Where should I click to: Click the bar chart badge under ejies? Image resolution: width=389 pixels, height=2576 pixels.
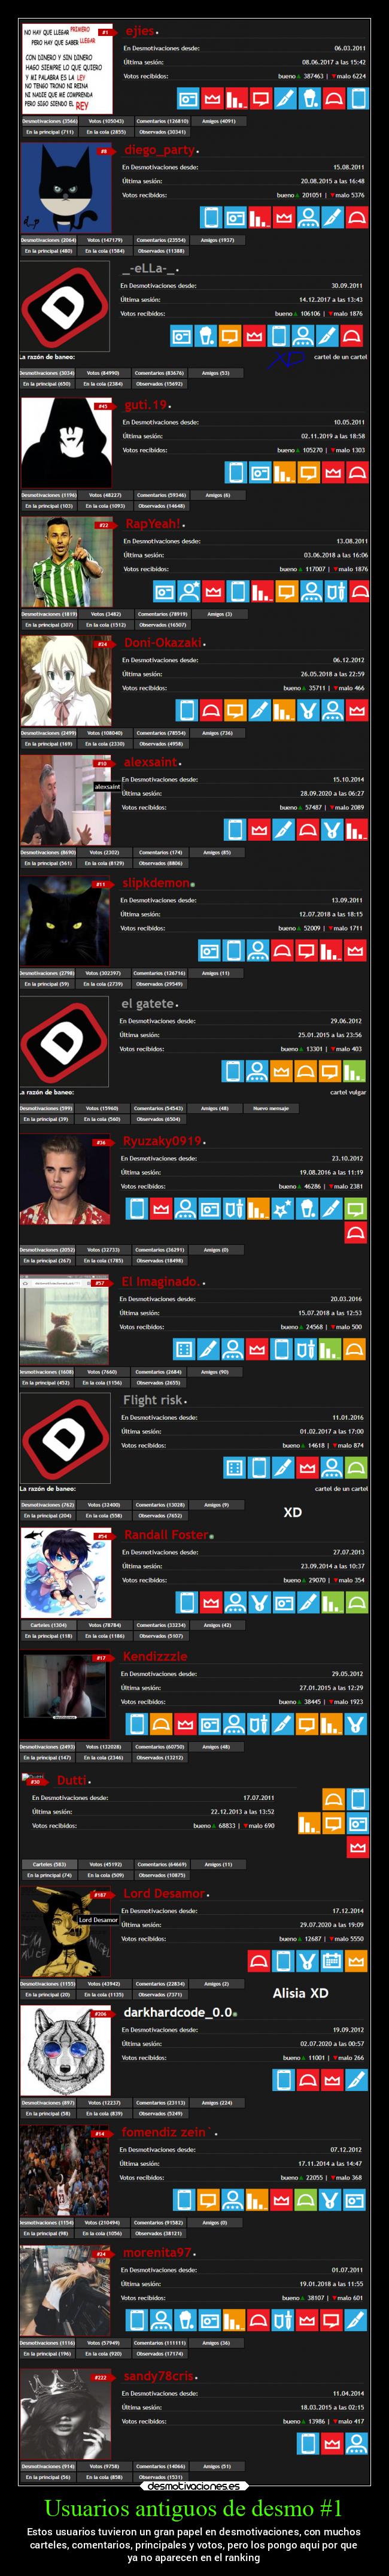(236, 99)
